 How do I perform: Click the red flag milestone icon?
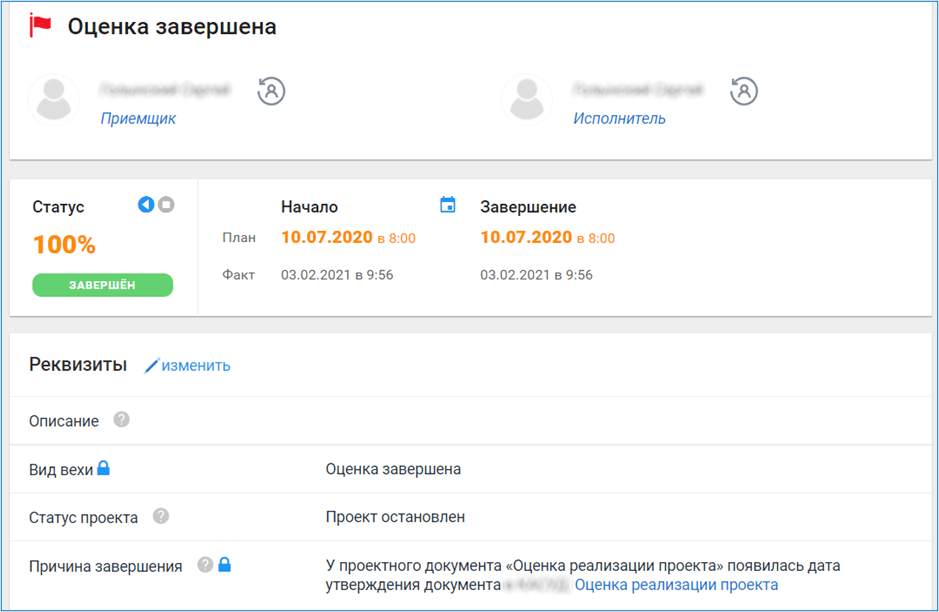(41, 26)
